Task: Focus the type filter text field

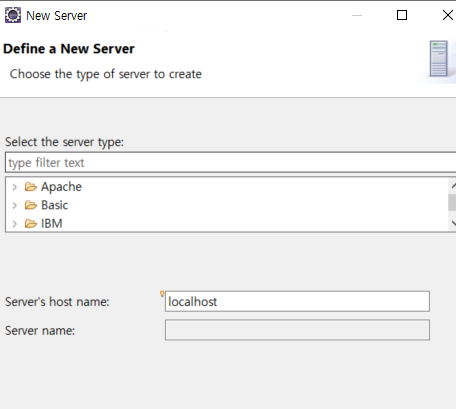Action: pos(231,163)
